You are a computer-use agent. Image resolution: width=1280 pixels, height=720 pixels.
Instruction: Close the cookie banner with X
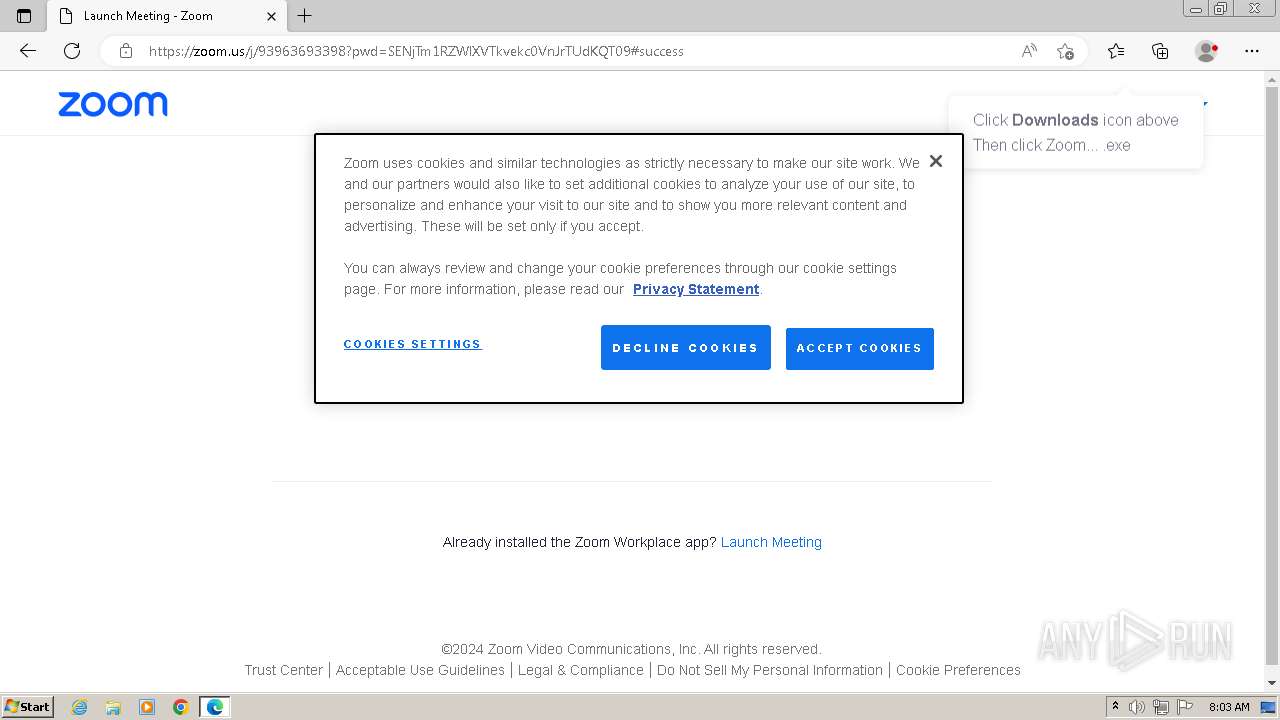click(x=935, y=161)
